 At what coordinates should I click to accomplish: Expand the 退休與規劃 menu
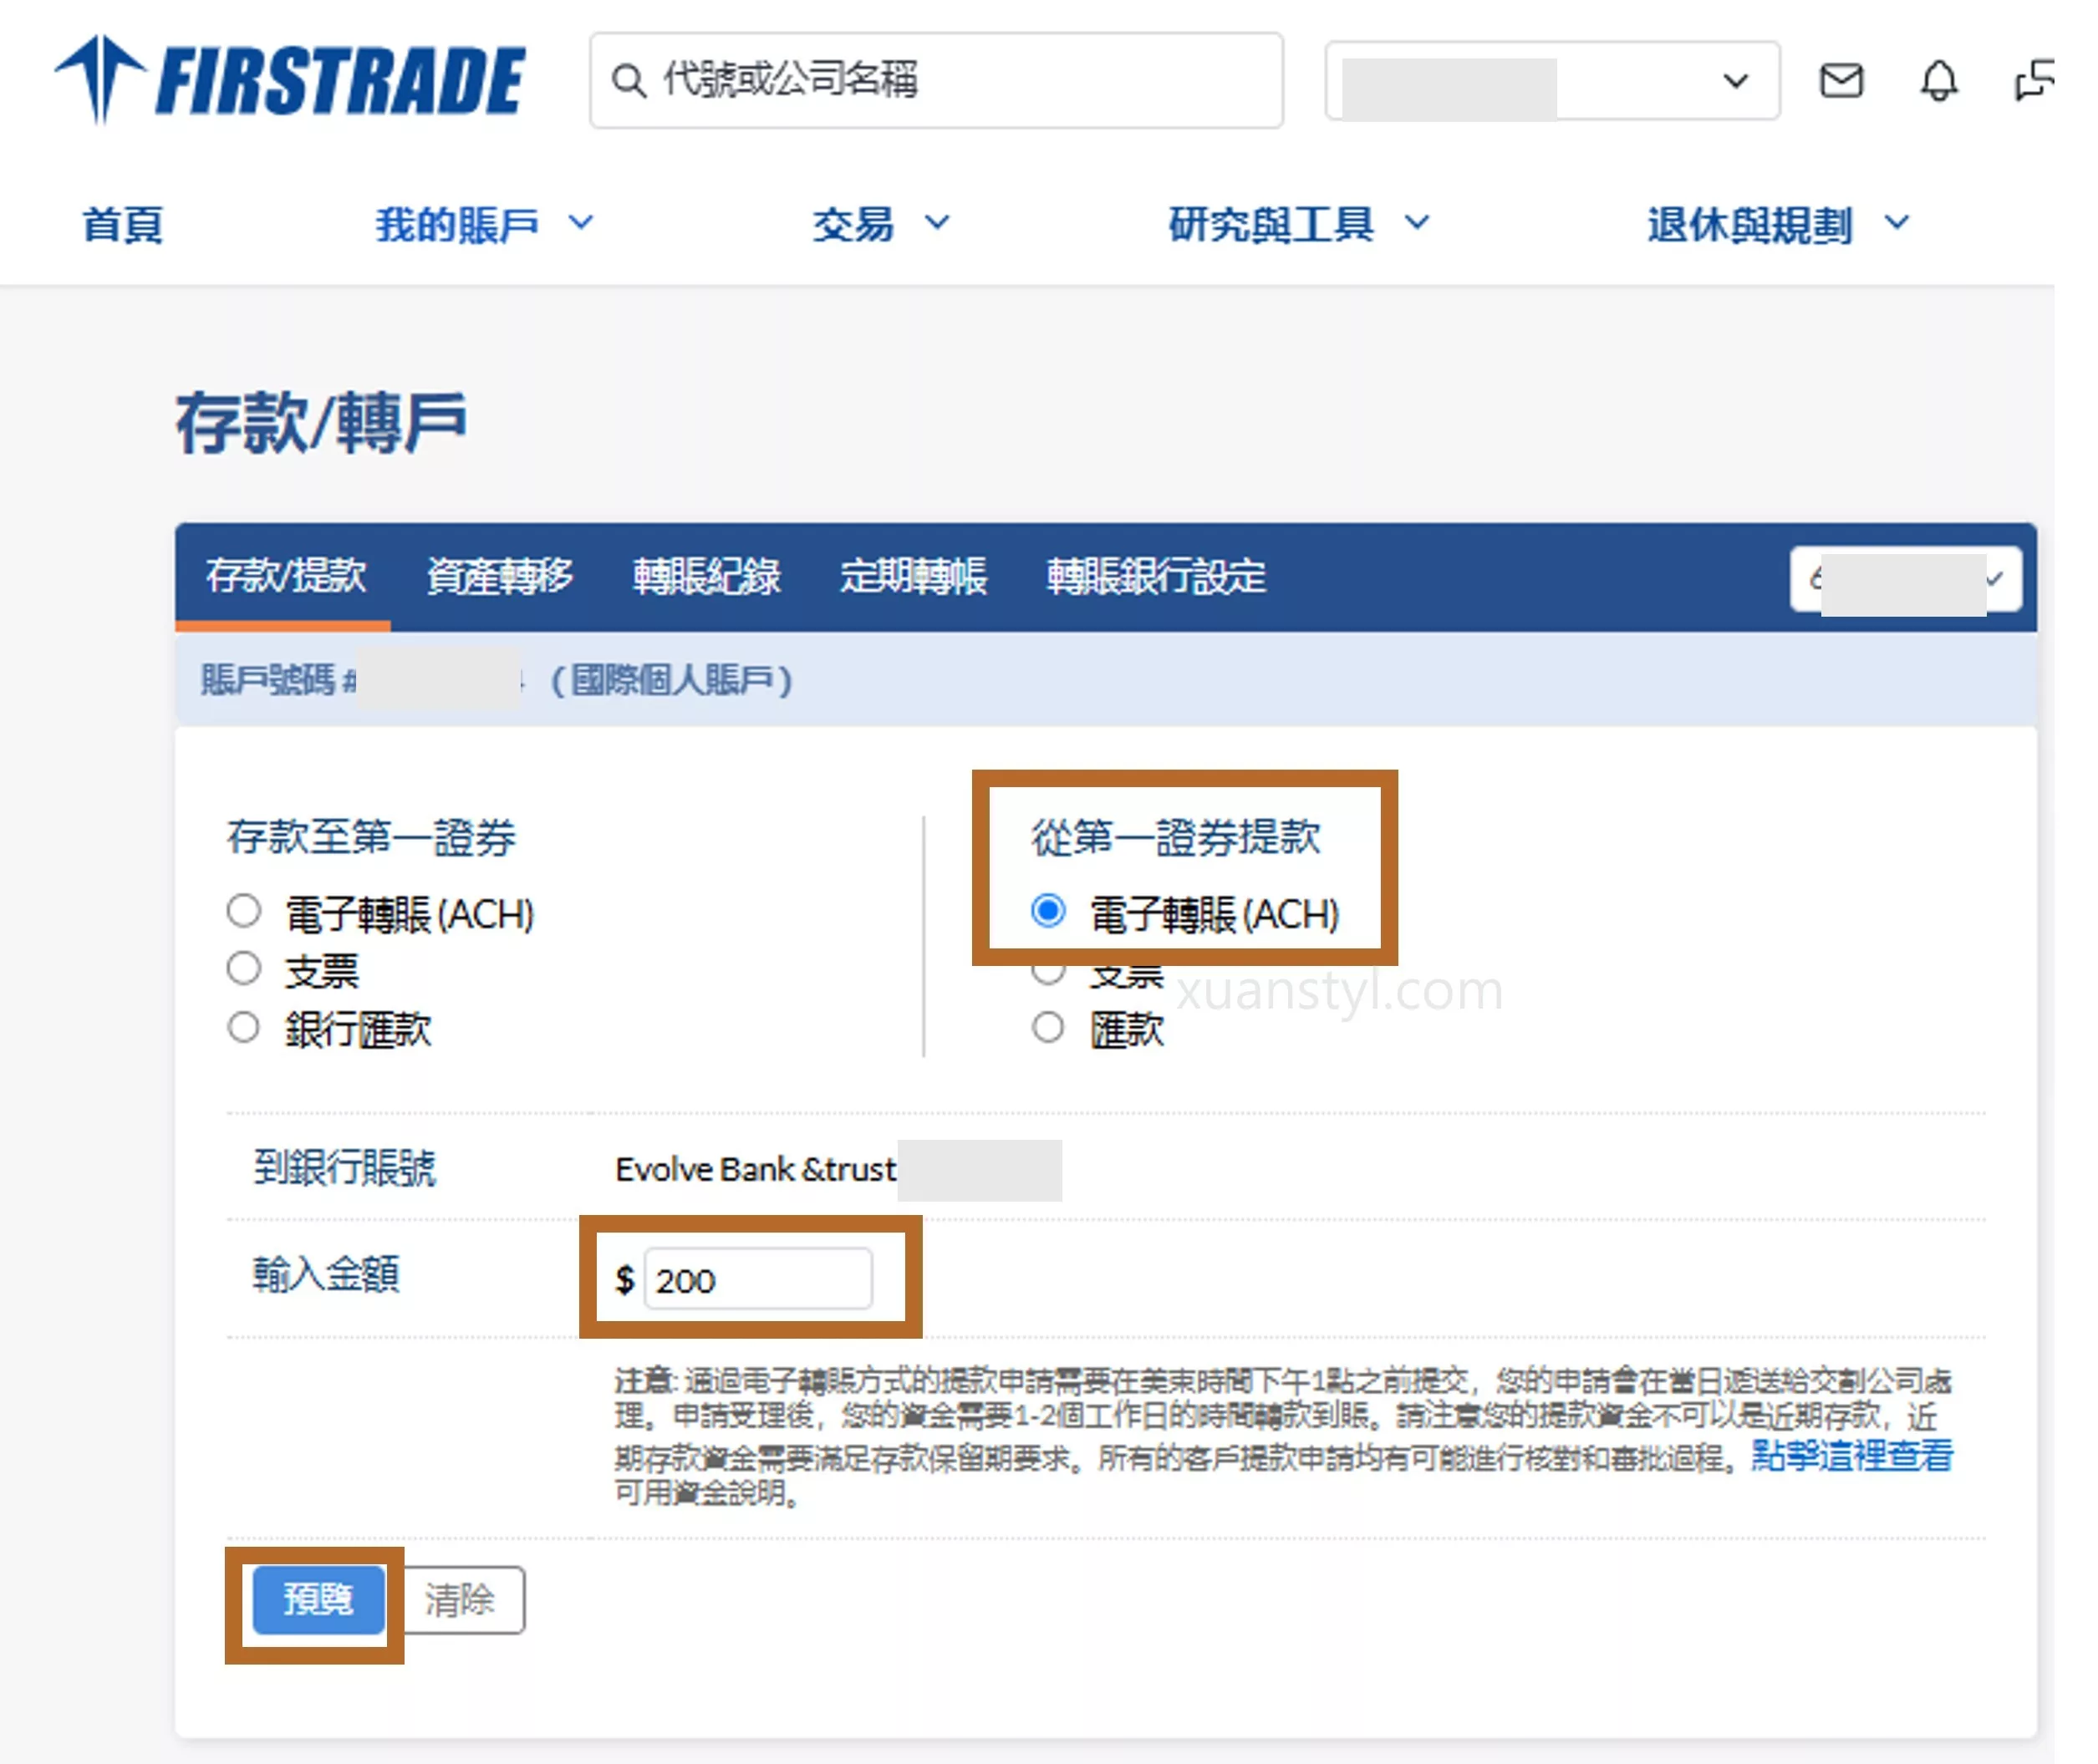1777,224
